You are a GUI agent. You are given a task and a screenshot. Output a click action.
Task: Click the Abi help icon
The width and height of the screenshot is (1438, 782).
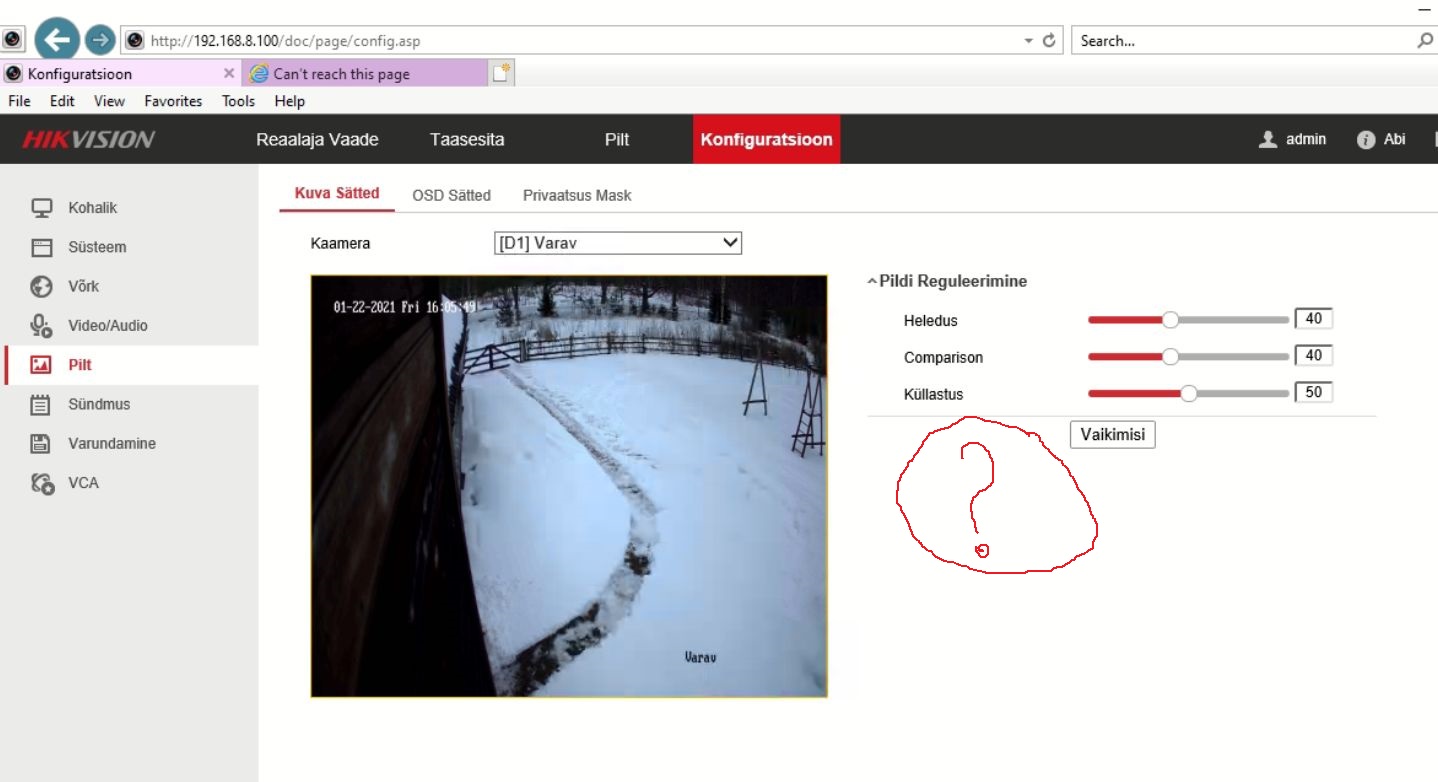[1366, 140]
